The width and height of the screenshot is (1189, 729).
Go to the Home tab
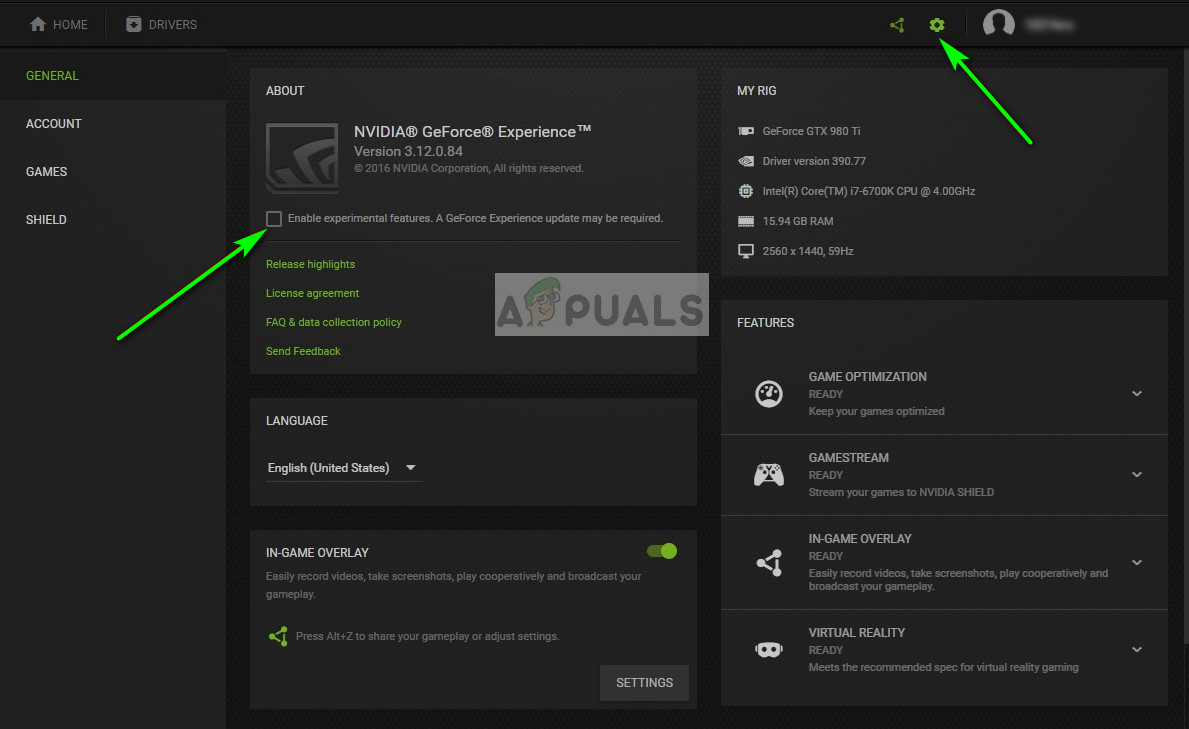tap(58, 24)
